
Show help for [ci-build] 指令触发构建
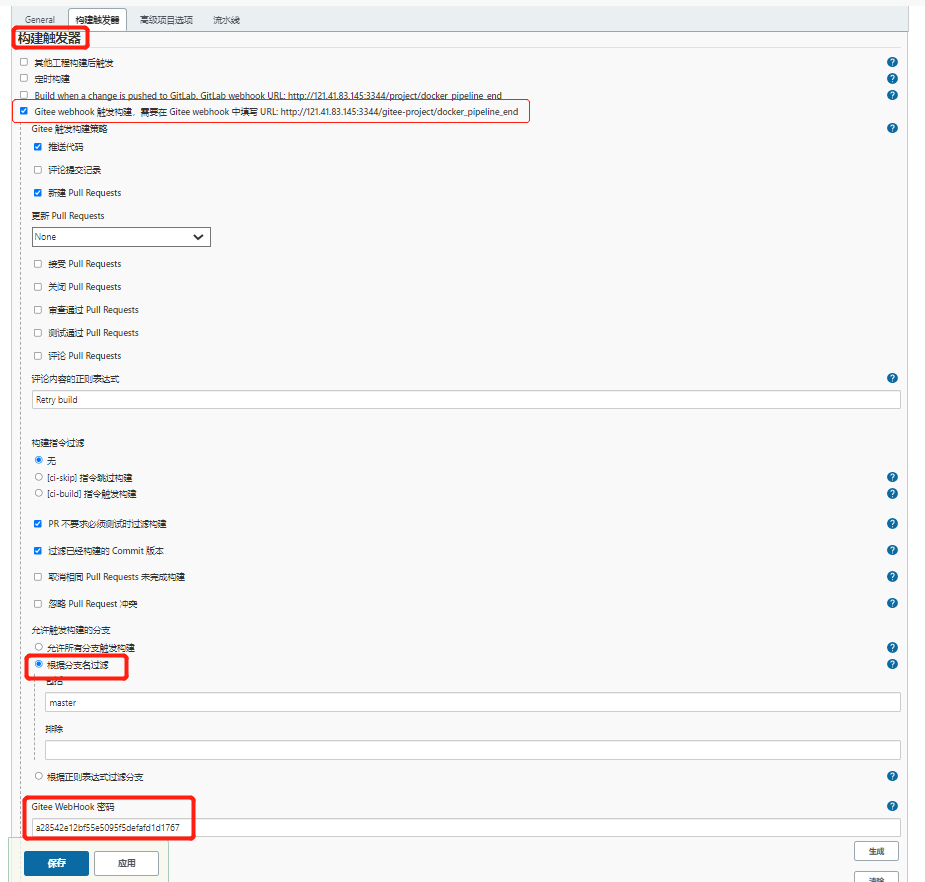point(892,494)
